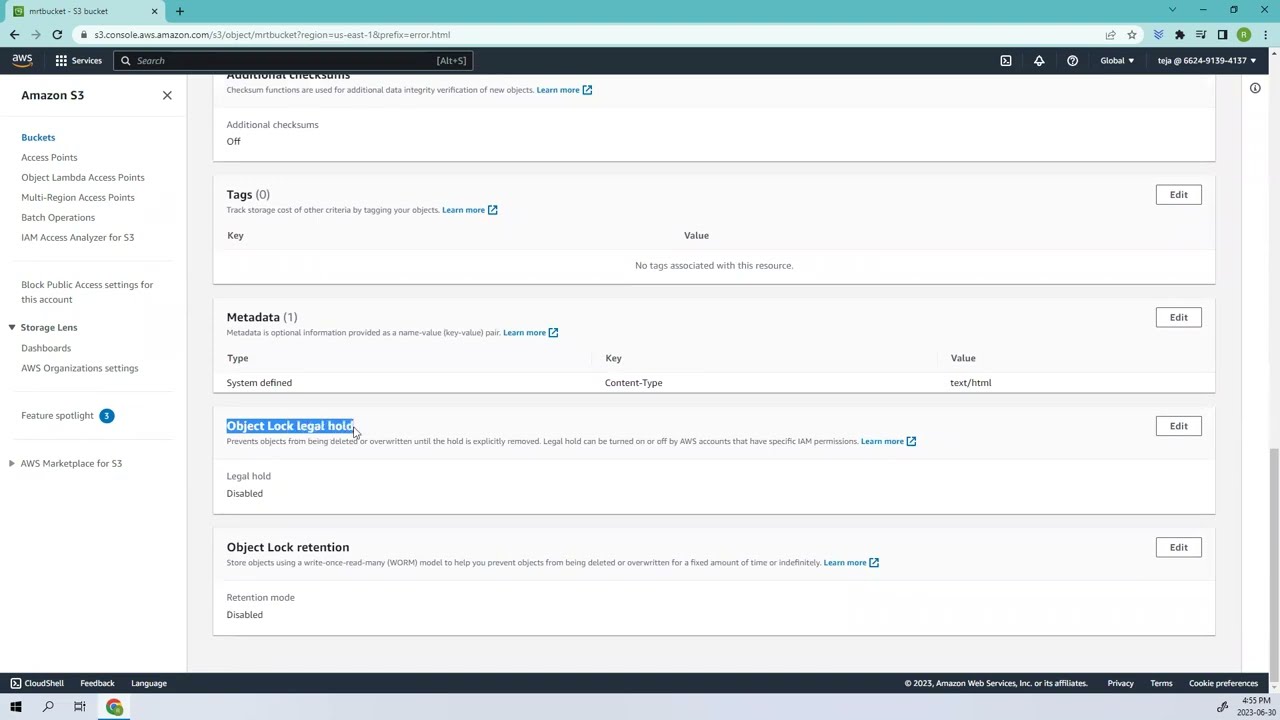Screen dimensions: 1280x720
Task: Open the Feedback link in the footer
Action: pyautogui.click(x=97, y=684)
